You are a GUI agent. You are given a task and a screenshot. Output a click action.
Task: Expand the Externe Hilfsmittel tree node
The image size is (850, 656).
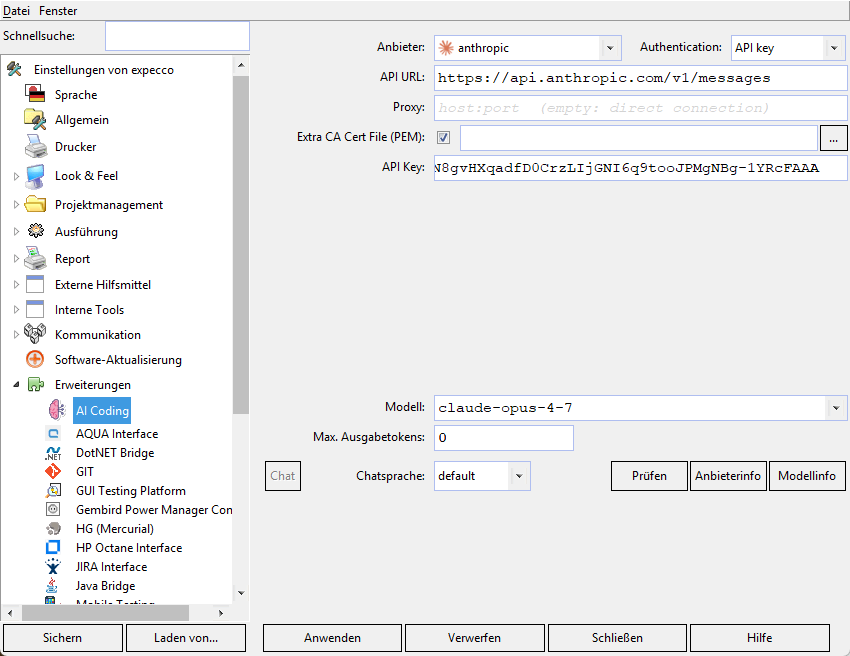(16, 284)
